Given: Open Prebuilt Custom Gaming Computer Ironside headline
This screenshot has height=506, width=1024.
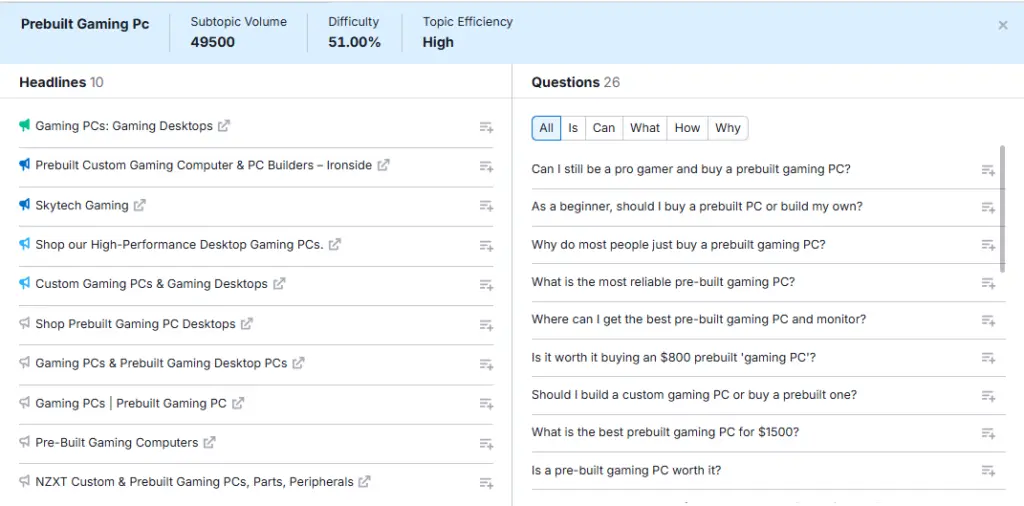Looking at the screenshot, I should 203,165.
